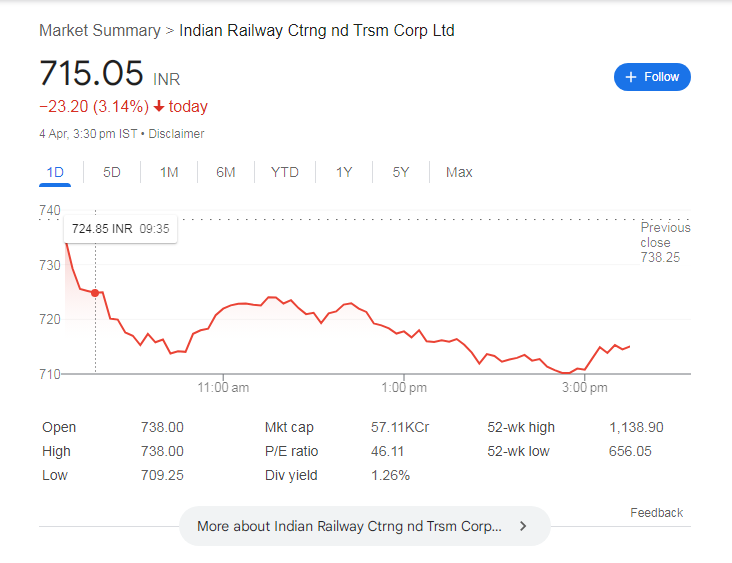732x563 pixels.
Task: Click the Feedback link
Action: [x=656, y=513]
